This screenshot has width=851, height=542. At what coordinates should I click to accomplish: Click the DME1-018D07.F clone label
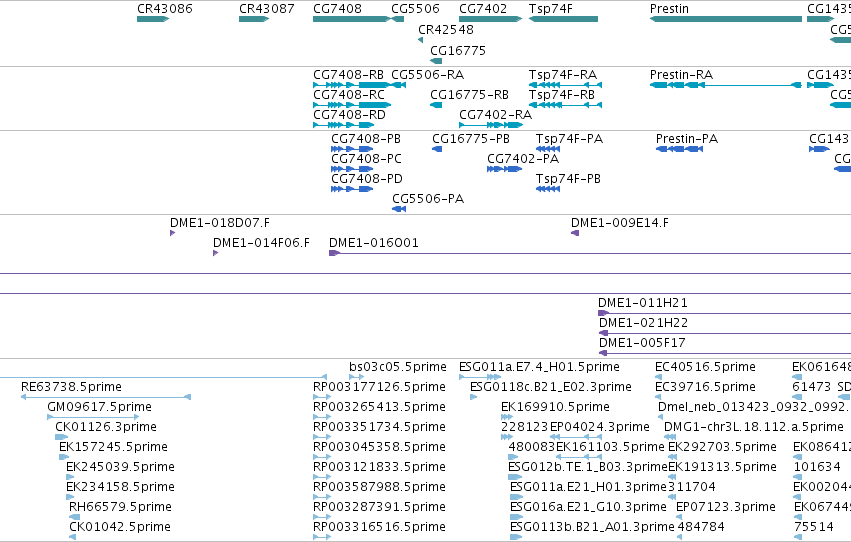click(219, 223)
